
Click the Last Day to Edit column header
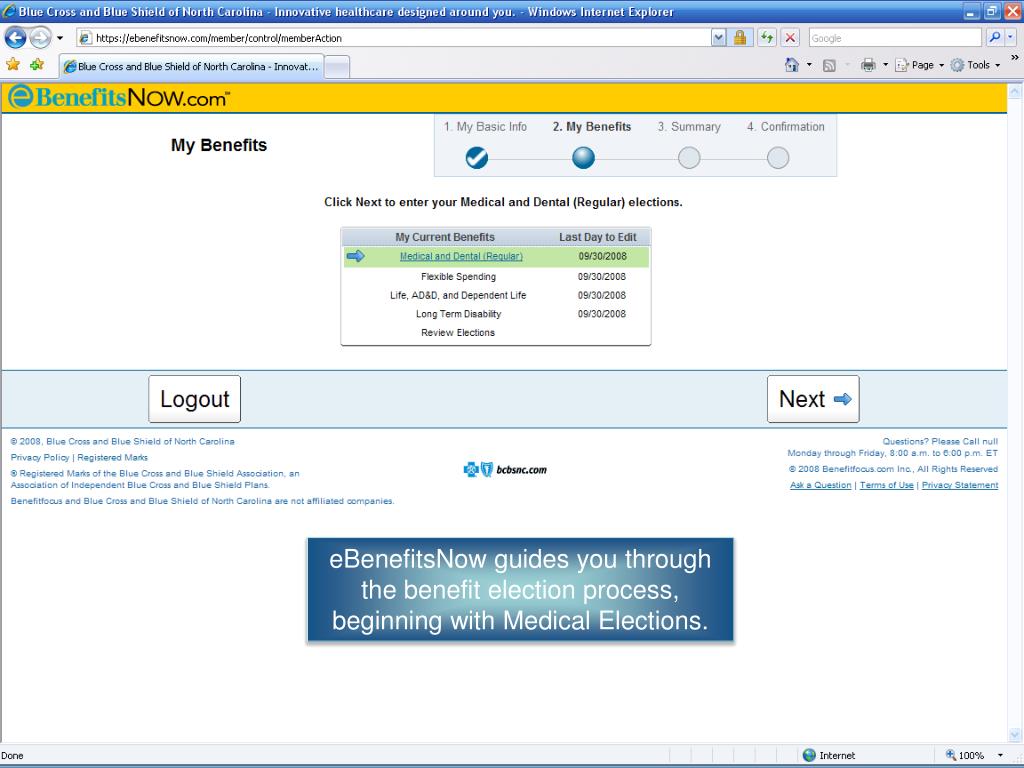pos(598,237)
